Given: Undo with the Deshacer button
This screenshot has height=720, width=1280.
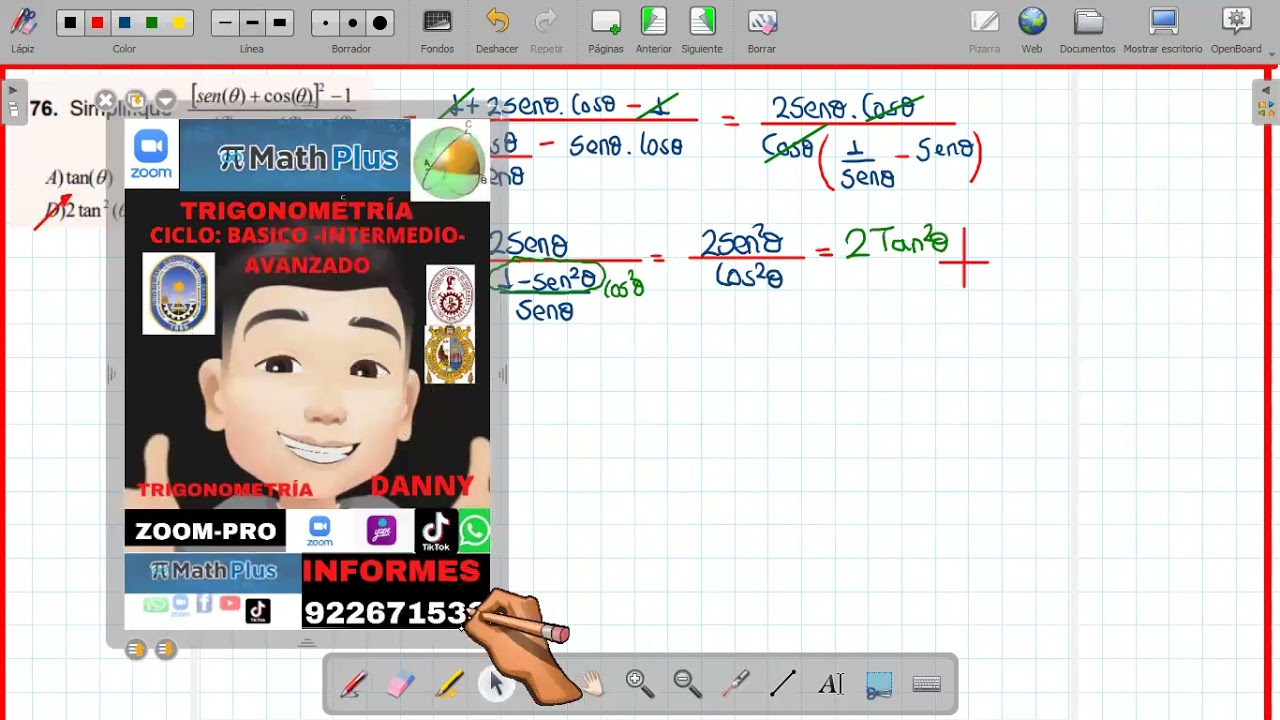Looking at the screenshot, I should 497,30.
